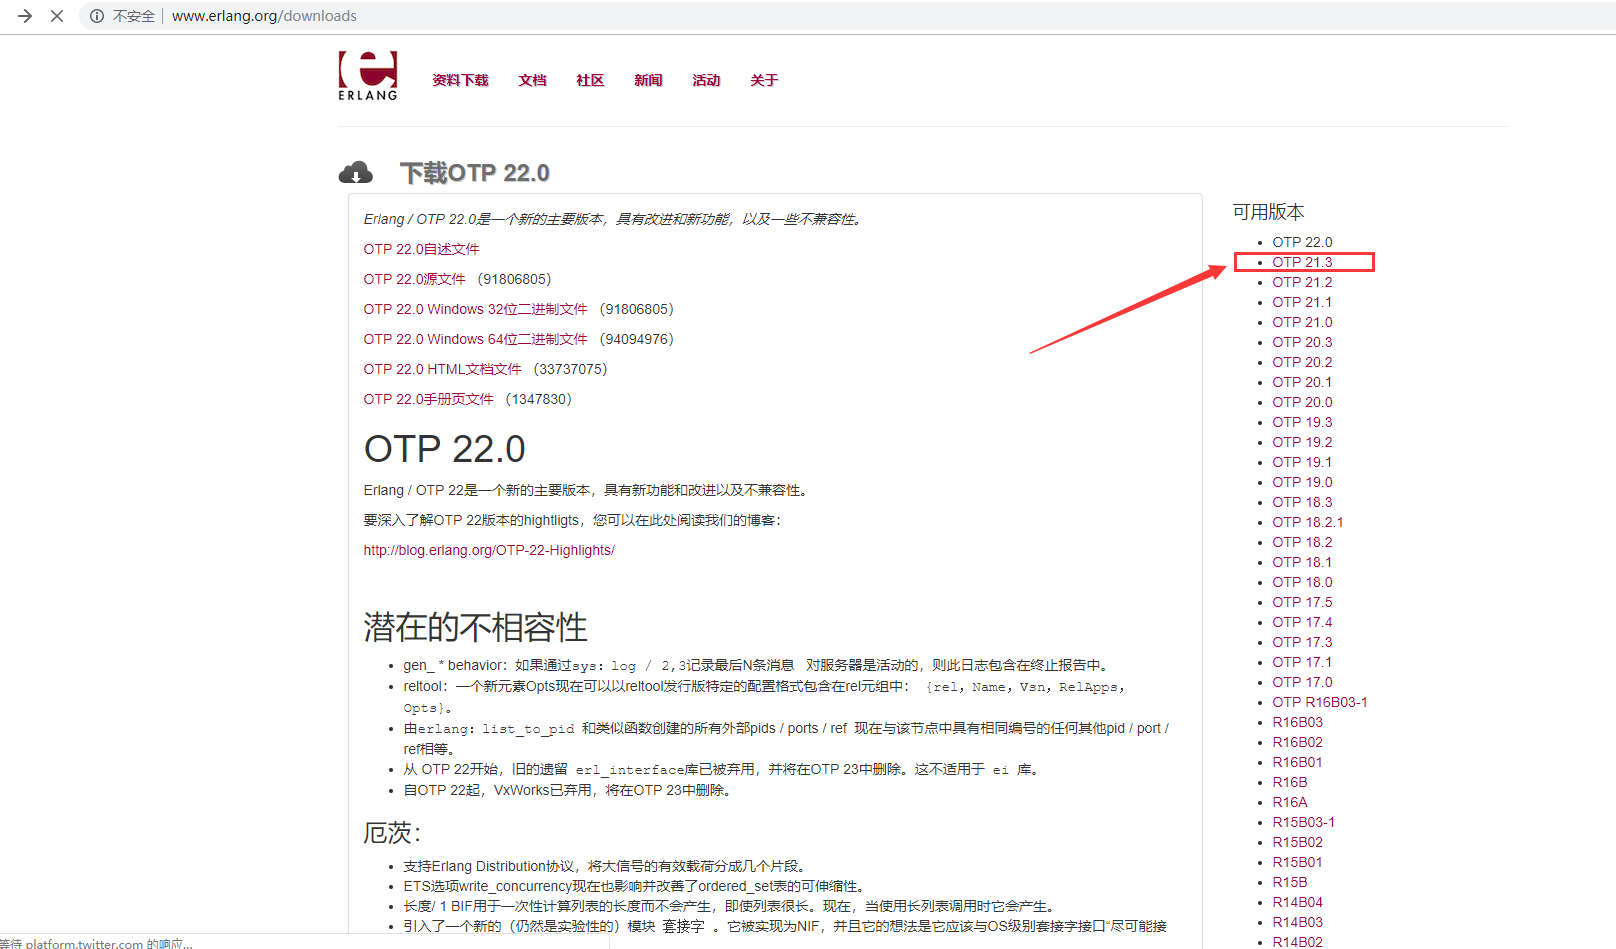Screen dimensions: 1616x949
Task: Click the site security info icon
Action: pyautogui.click(x=97, y=16)
